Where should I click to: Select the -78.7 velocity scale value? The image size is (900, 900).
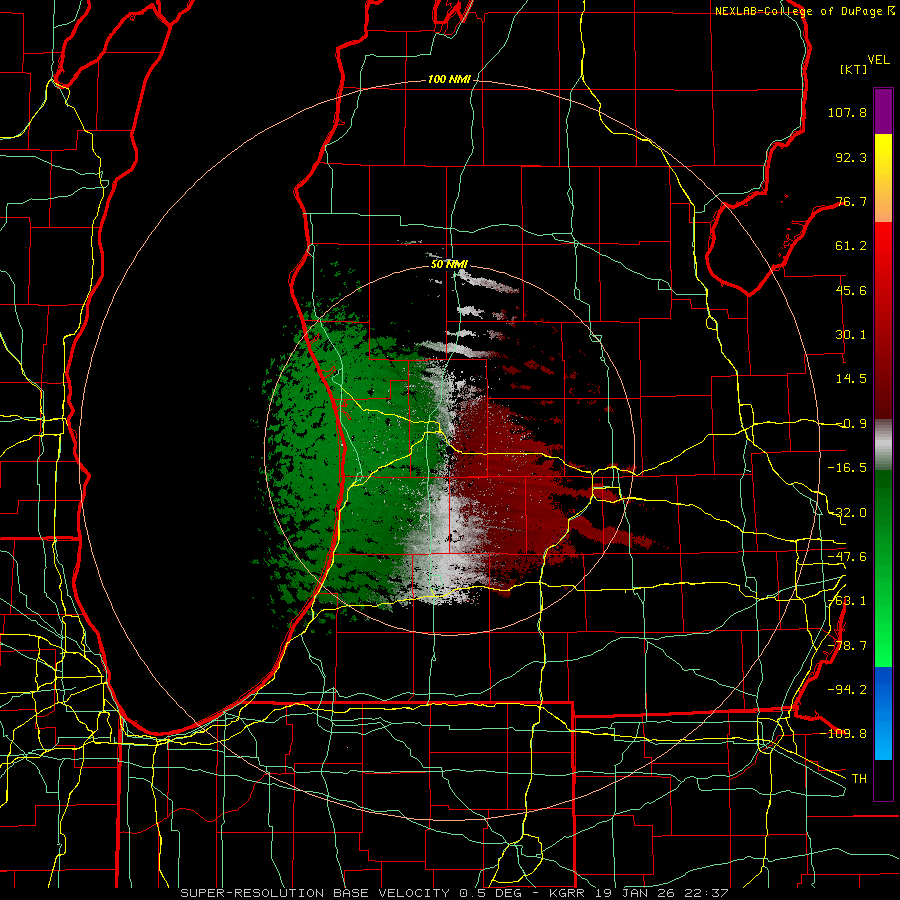[x=847, y=646]
